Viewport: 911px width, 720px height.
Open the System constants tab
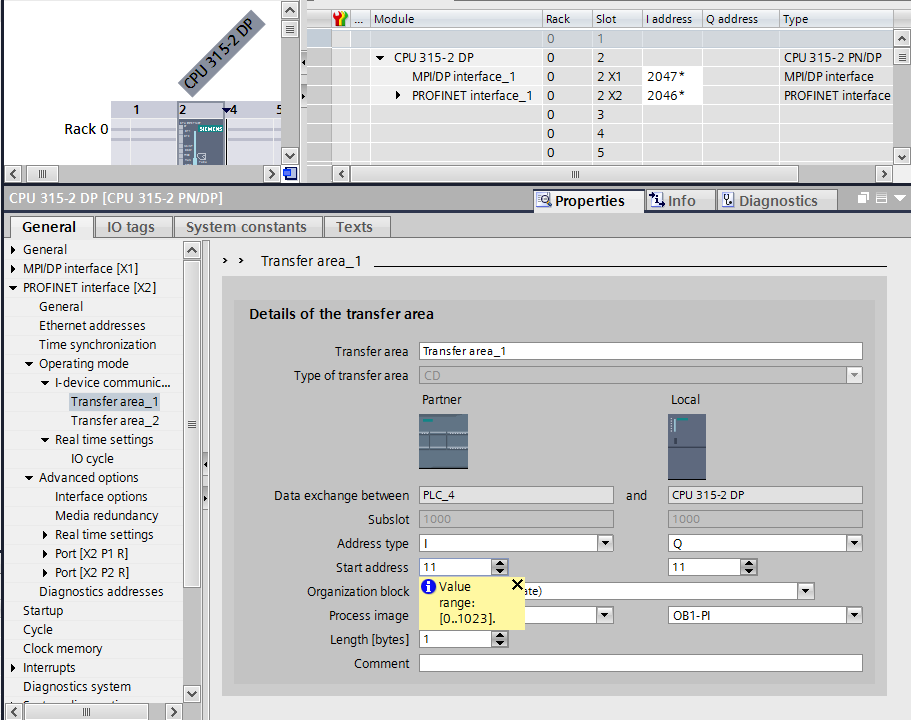click(246, 227)
